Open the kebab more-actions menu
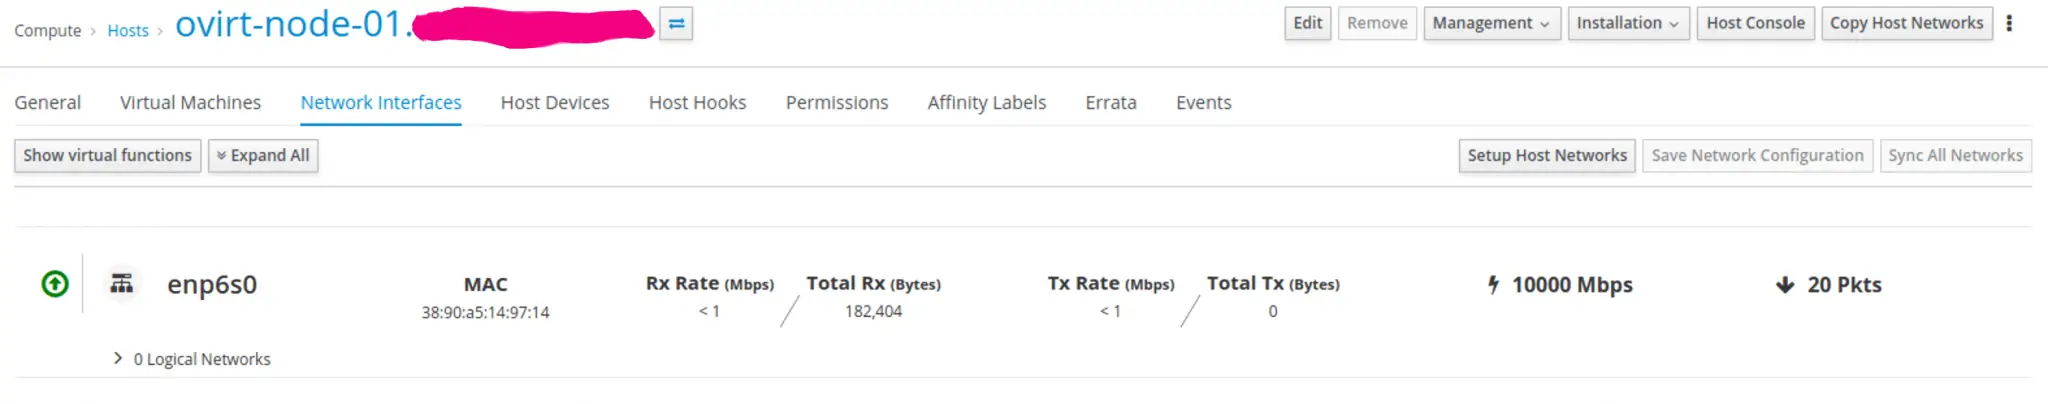Screen dimensions: 2048x404 point(2009,24)
